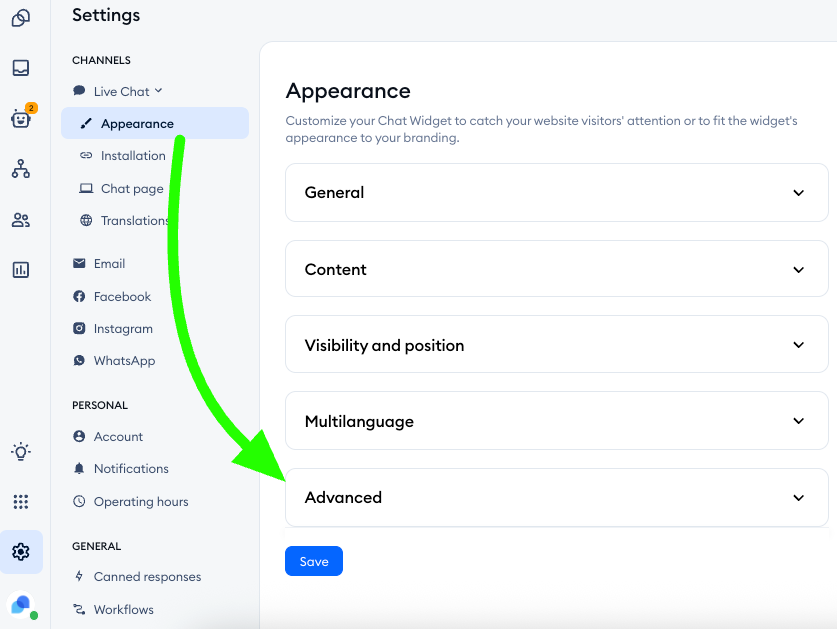Open Operating hours settings

coord(140,501)
